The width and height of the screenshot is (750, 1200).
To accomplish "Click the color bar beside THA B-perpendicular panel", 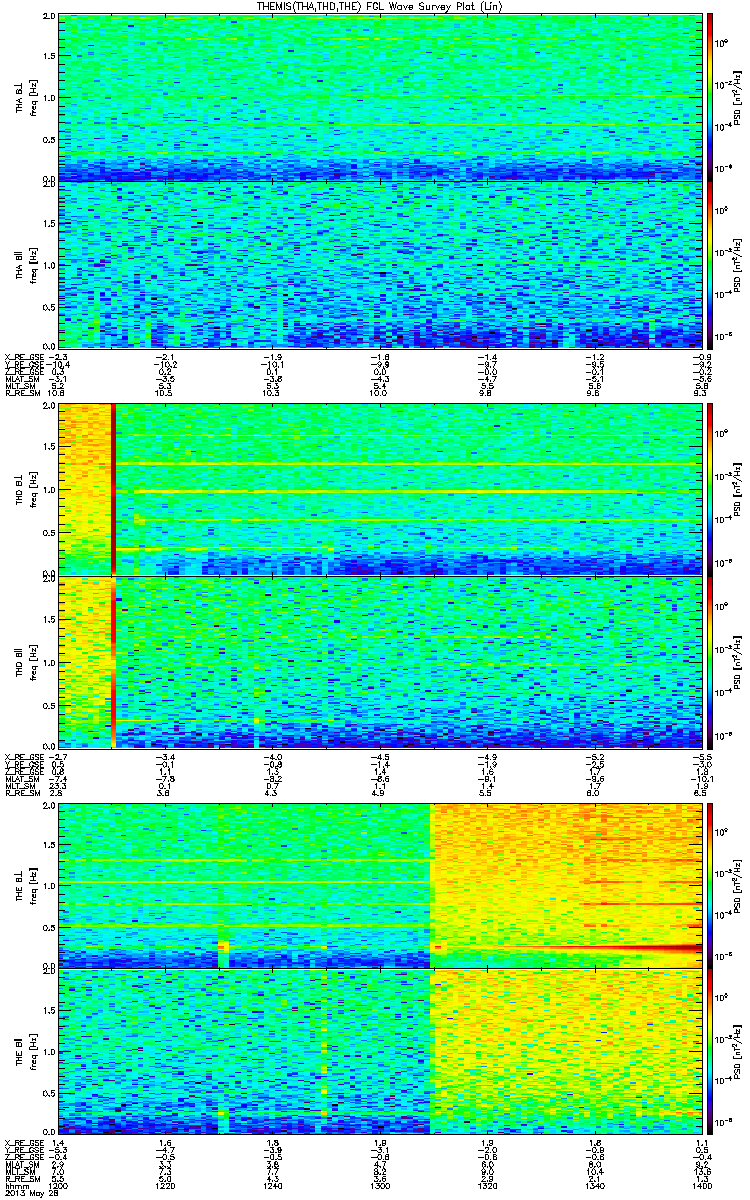I will pyautogui.click(x=710, y=98).
